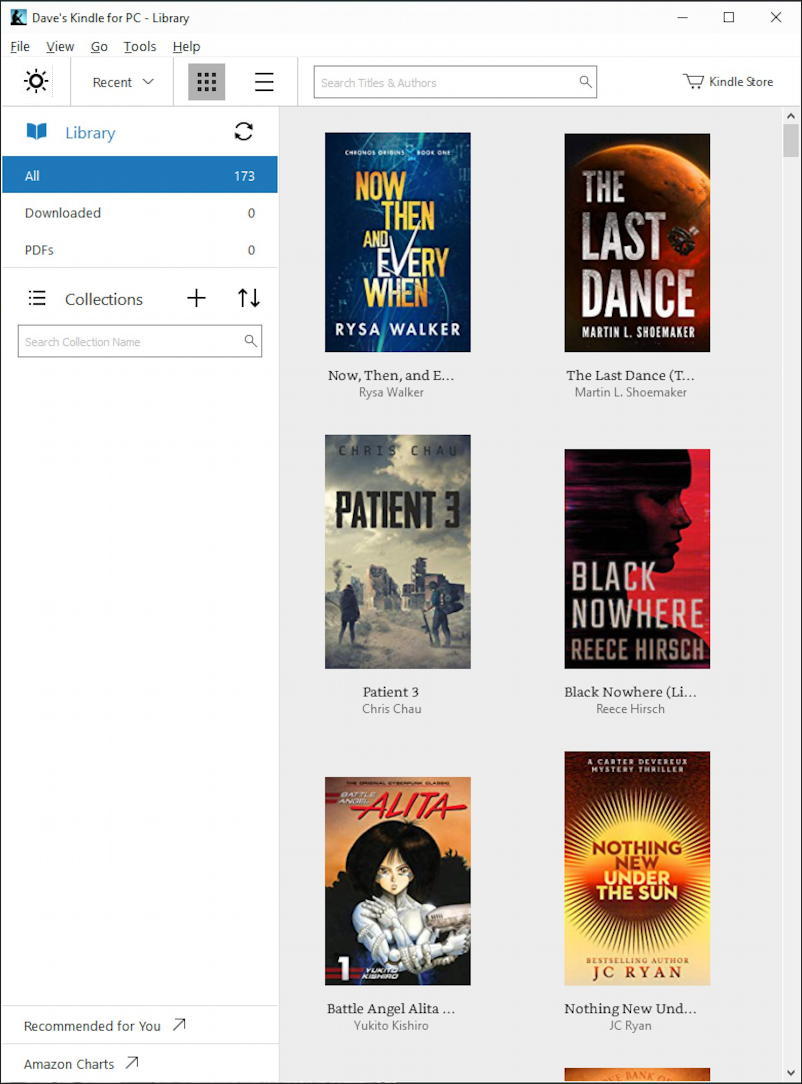The width and height of the screenshot is (802, 1084).
Task: Switch to list view layout
Action: pos(264,82)
